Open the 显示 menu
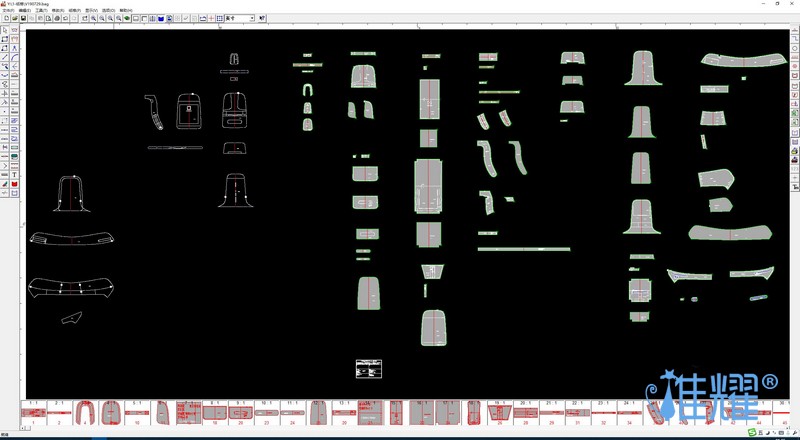 [x=91, y=10]
